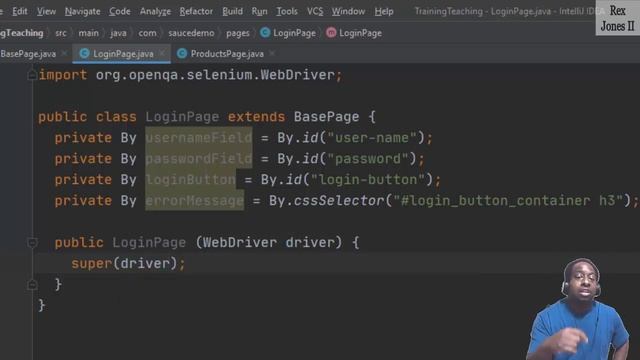
Task: Open the Tools menu
Action: 287,11
